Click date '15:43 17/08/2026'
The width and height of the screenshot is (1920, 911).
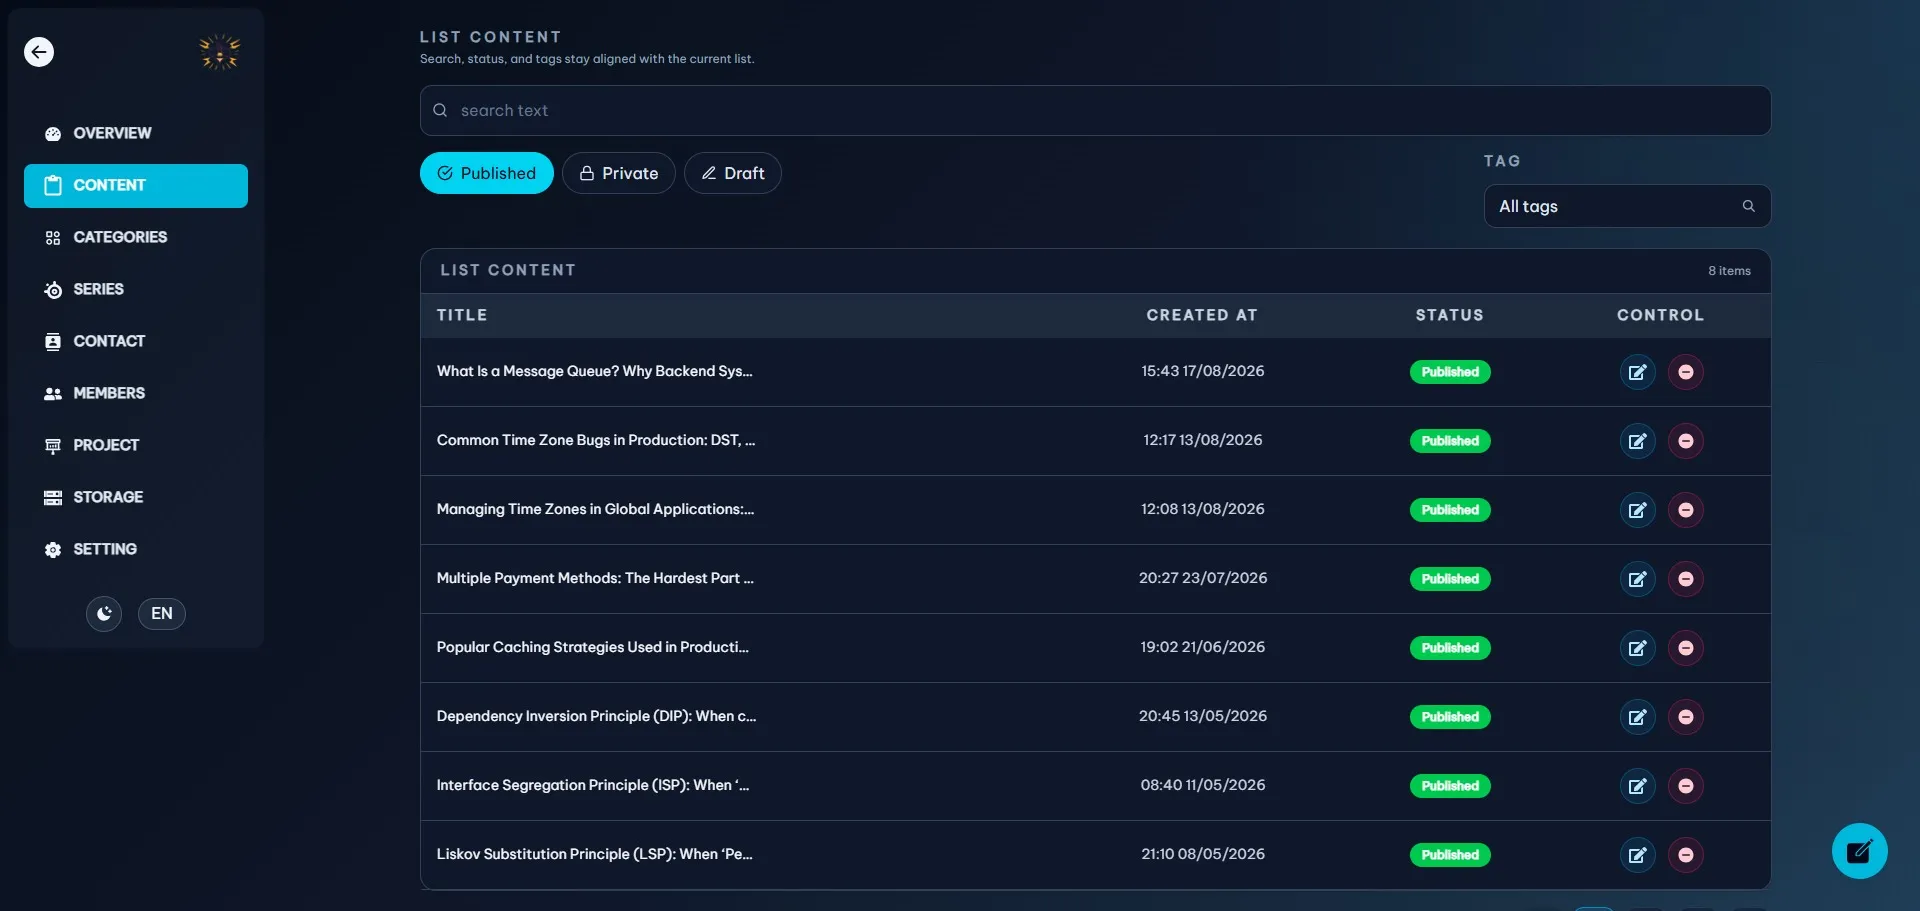click(x=1203, y=372)
